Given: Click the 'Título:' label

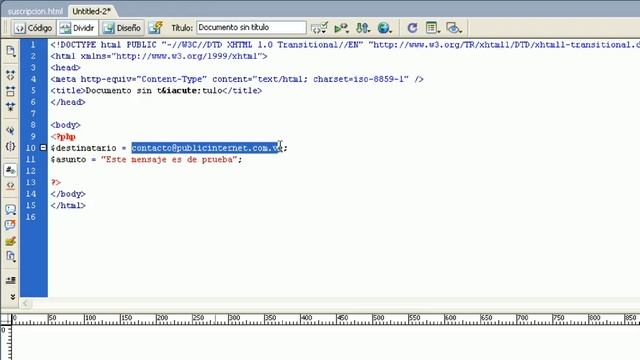Looking at the screenshot, I should click(x=182, y=28).
